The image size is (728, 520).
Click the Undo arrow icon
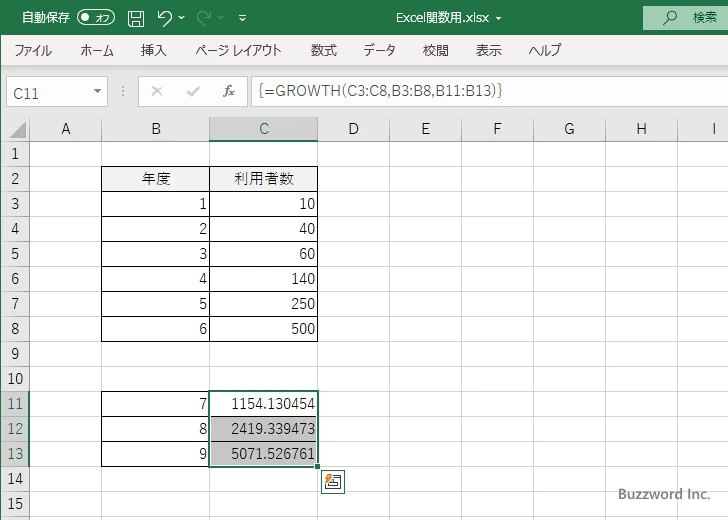point(164,18)
